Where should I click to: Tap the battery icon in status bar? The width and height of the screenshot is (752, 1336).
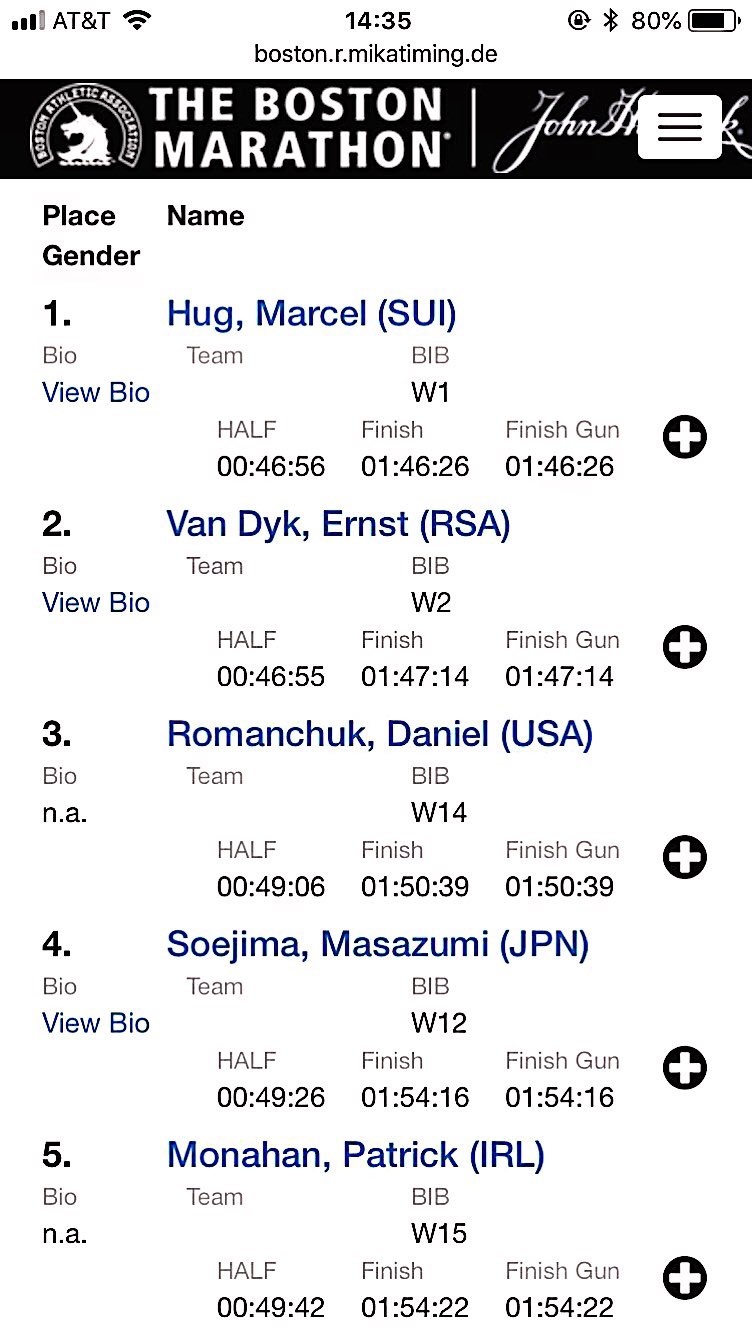tap(714, 20)
